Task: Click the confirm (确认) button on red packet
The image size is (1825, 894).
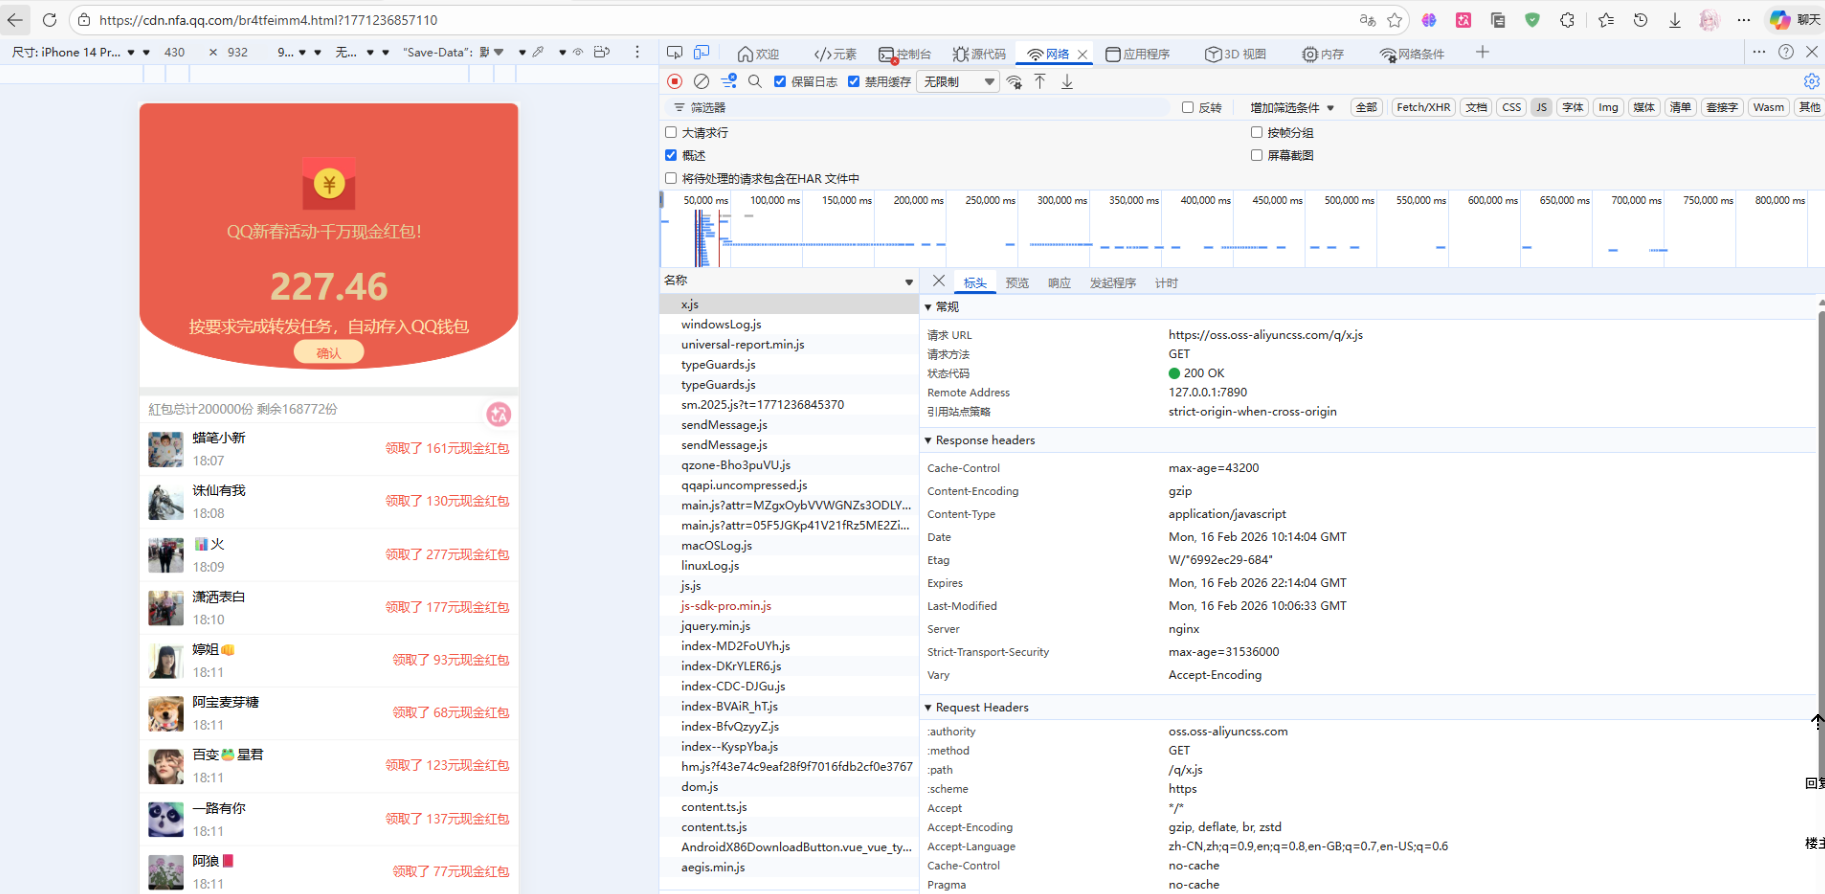Action: coord(328,352)
